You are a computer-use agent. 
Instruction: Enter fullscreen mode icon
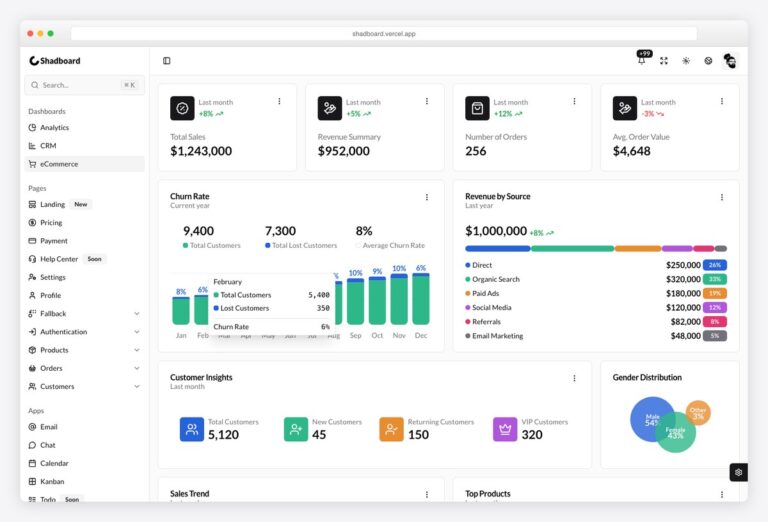664,61
